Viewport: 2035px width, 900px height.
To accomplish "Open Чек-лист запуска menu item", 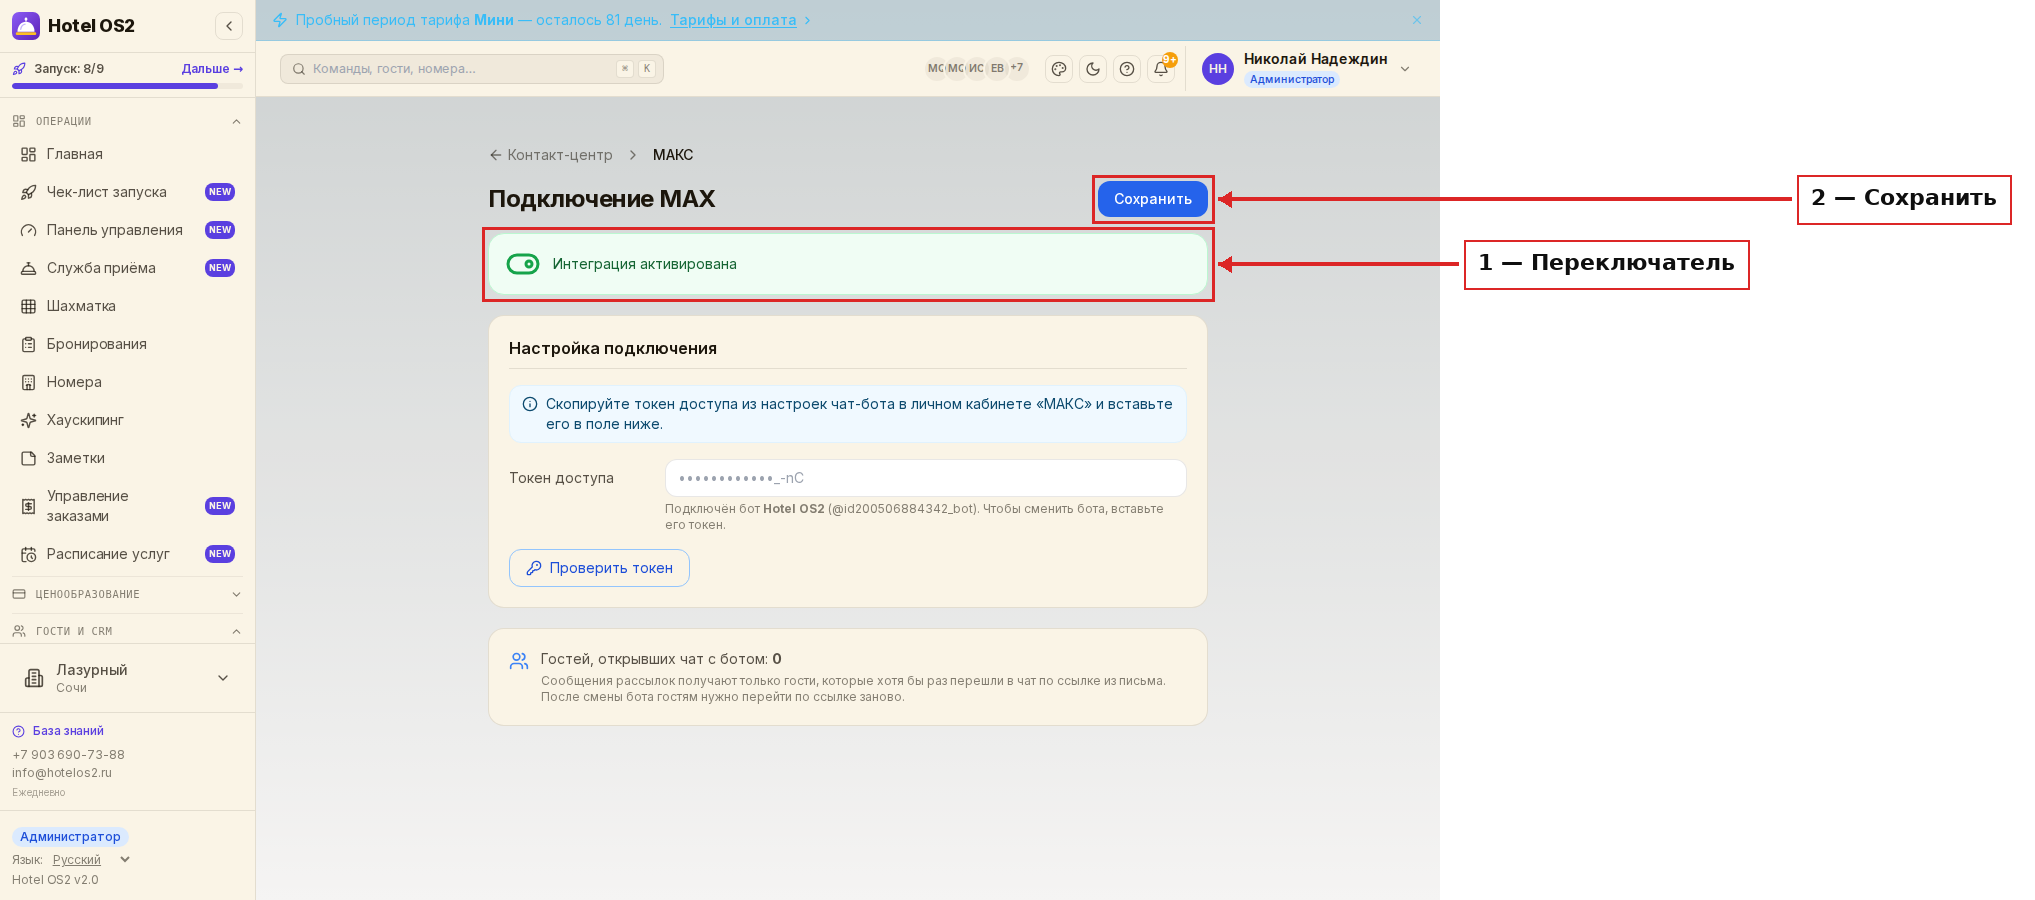I will pos(127,192).
